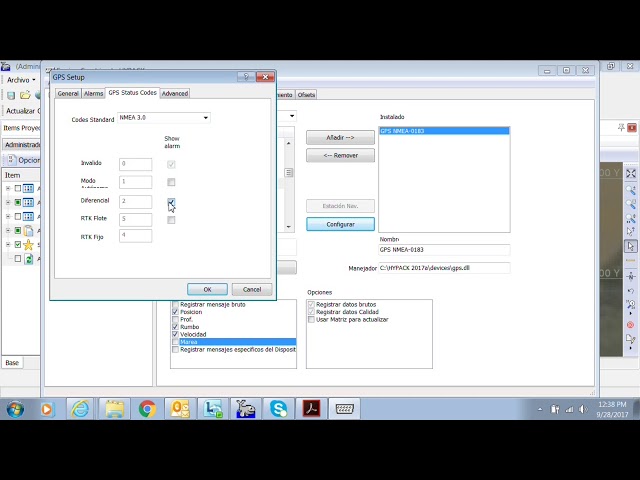This screenshot has height=480, width=640.
Task: Pin the side panel with pushpin icon
Action: [x=621, y=128]
